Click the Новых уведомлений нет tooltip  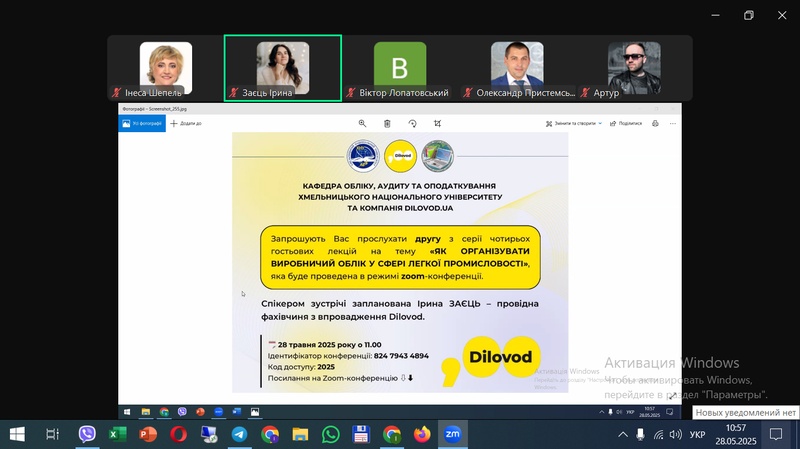745,412
